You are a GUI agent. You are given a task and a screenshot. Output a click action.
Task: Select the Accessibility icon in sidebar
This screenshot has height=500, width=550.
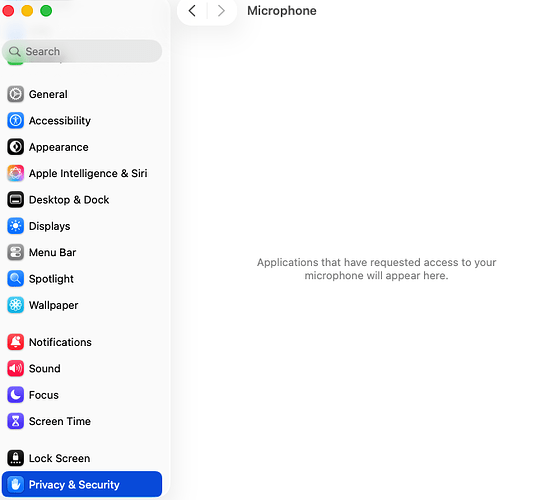click(15, 120)
